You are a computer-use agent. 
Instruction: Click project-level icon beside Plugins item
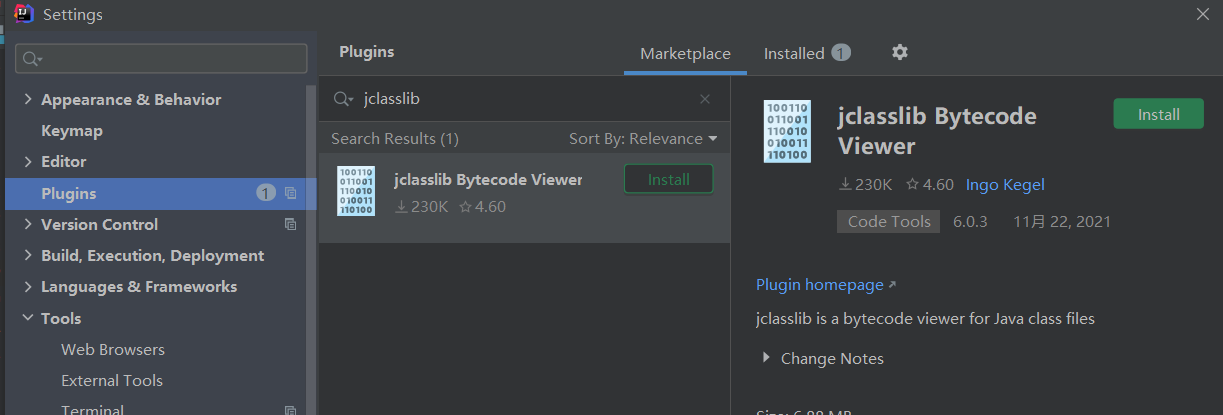coord(291,193)
